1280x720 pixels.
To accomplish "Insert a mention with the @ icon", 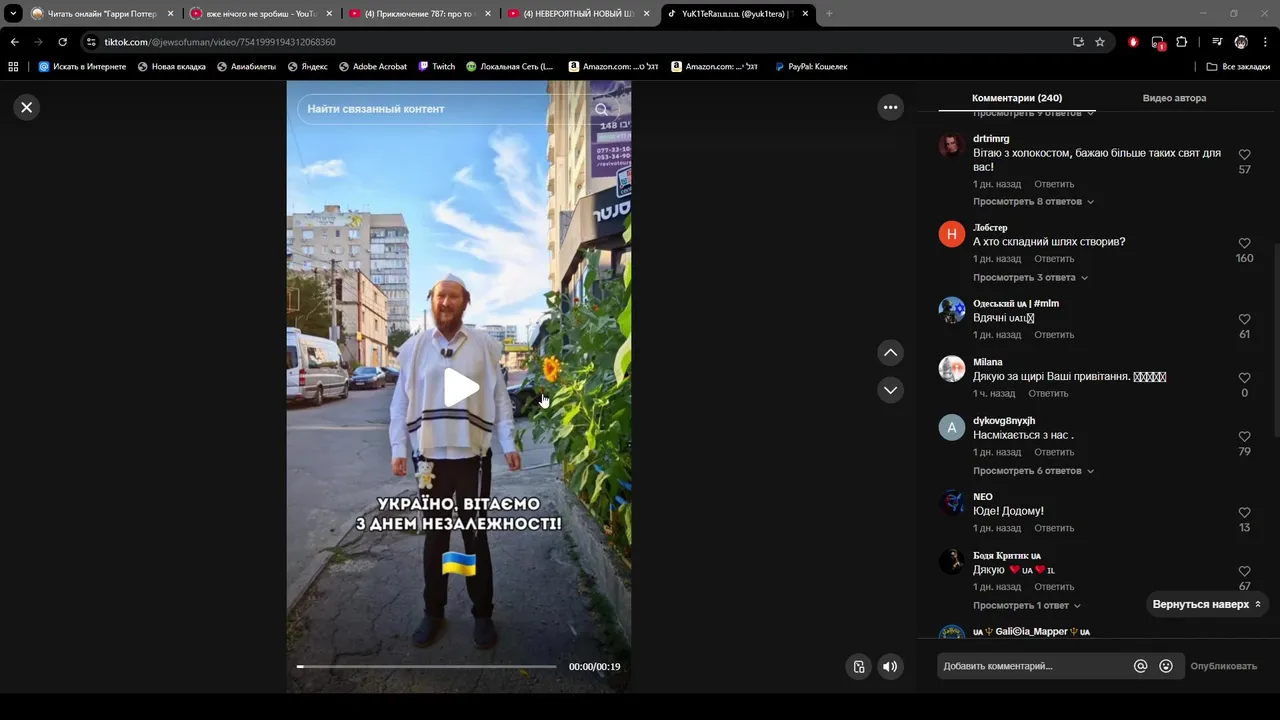I will pos(1140,666).
